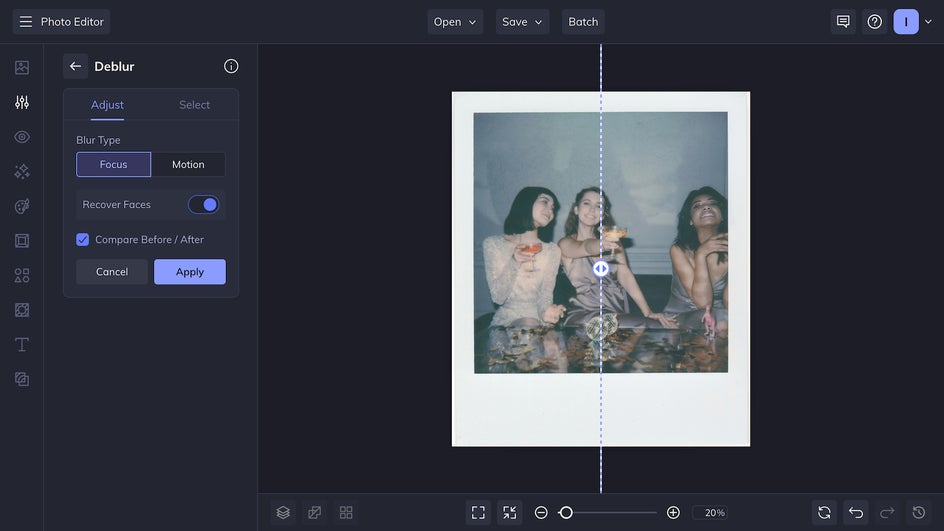Open the Layers panel icon
Image resolution: width=944 pixels, height=531 pixels.
(283, 512)
